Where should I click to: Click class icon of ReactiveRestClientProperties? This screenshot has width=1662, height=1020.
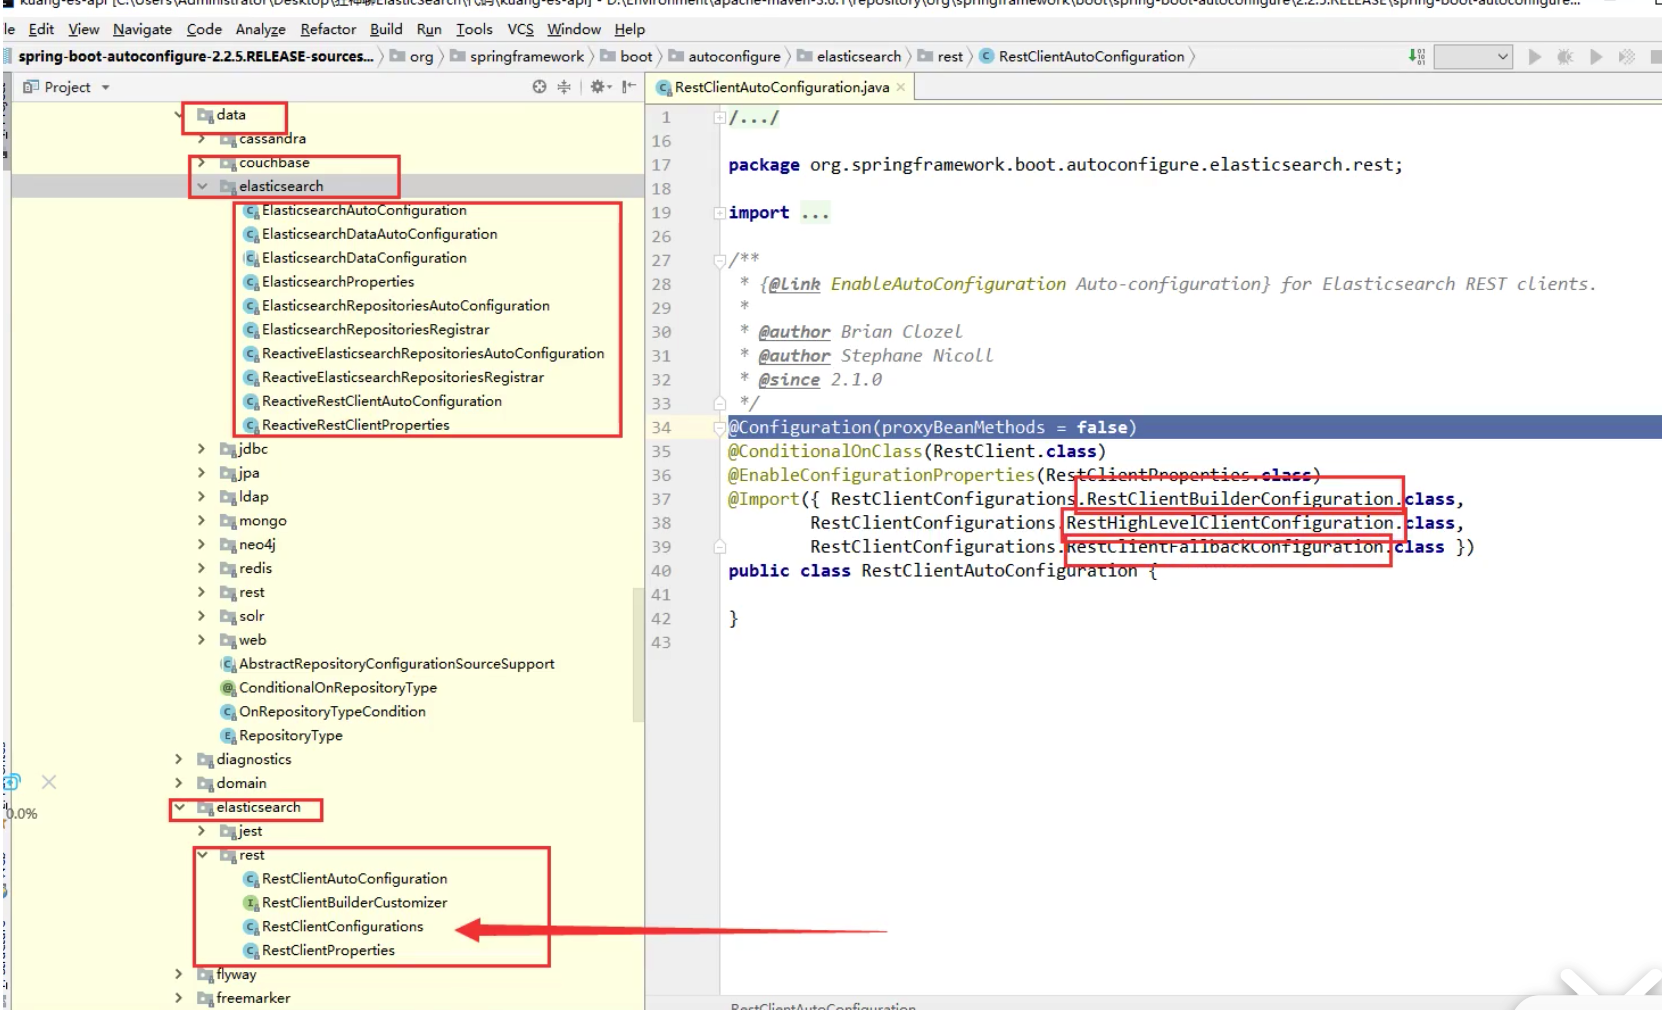click(x=251, y=425)
